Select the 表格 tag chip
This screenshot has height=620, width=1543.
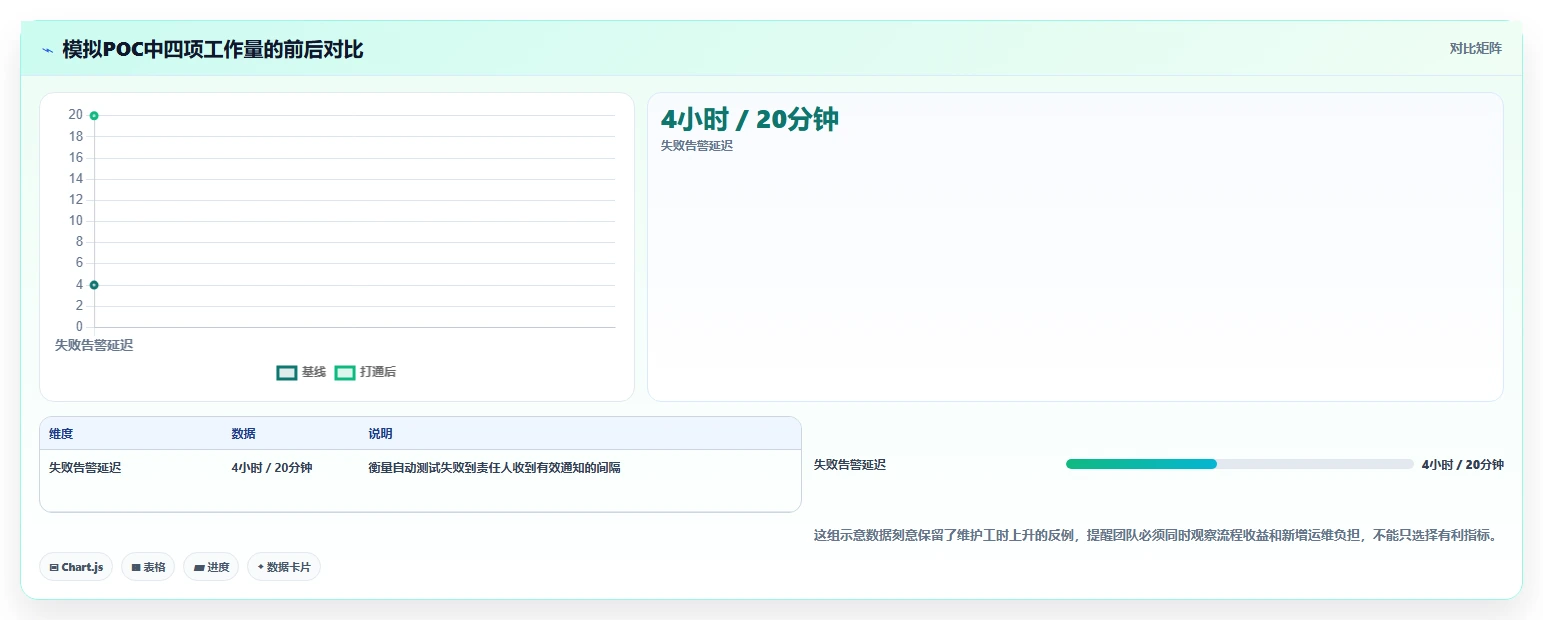coord(148,567)
